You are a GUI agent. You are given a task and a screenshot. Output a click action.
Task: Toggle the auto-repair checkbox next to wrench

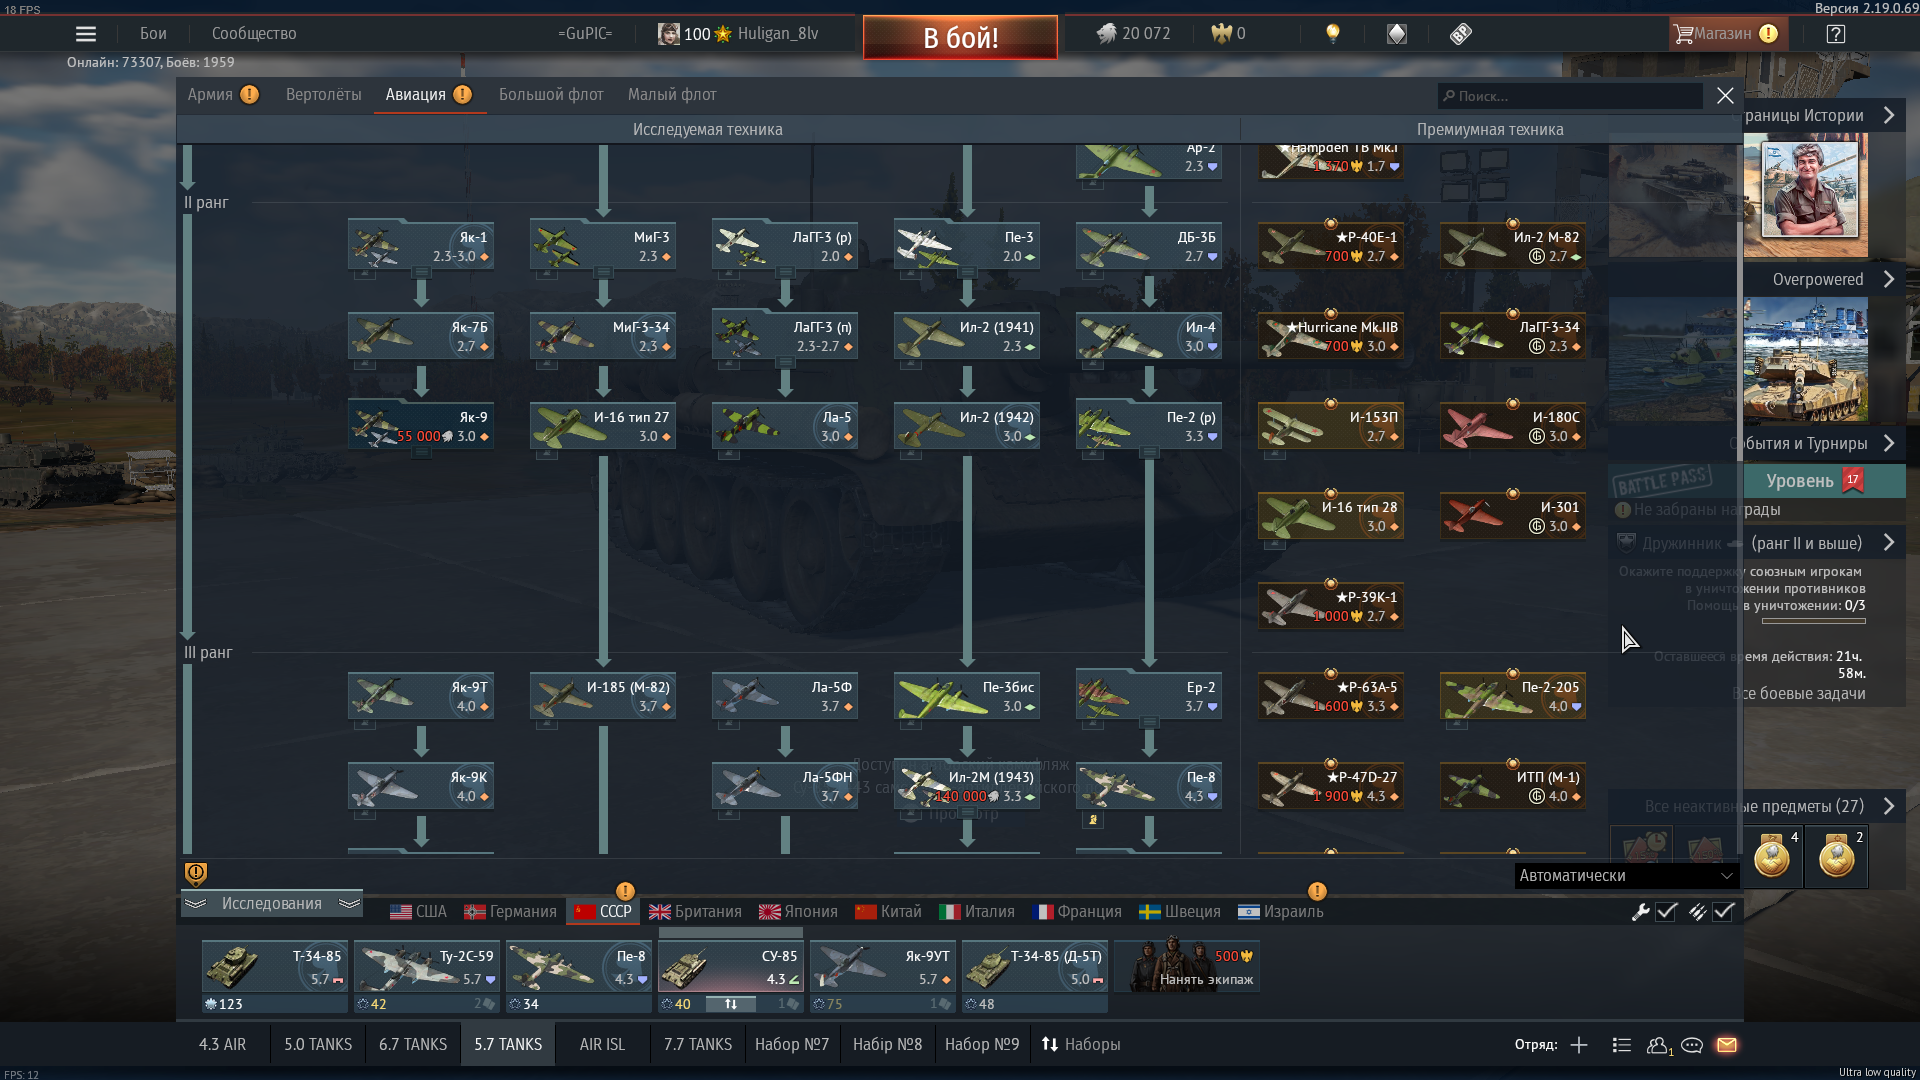coord(1666,912)
